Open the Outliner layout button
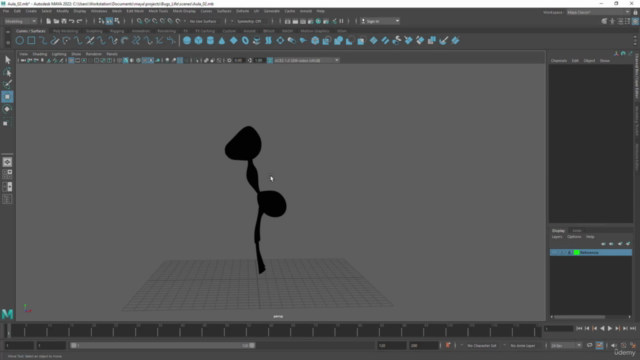 [7, 199]
